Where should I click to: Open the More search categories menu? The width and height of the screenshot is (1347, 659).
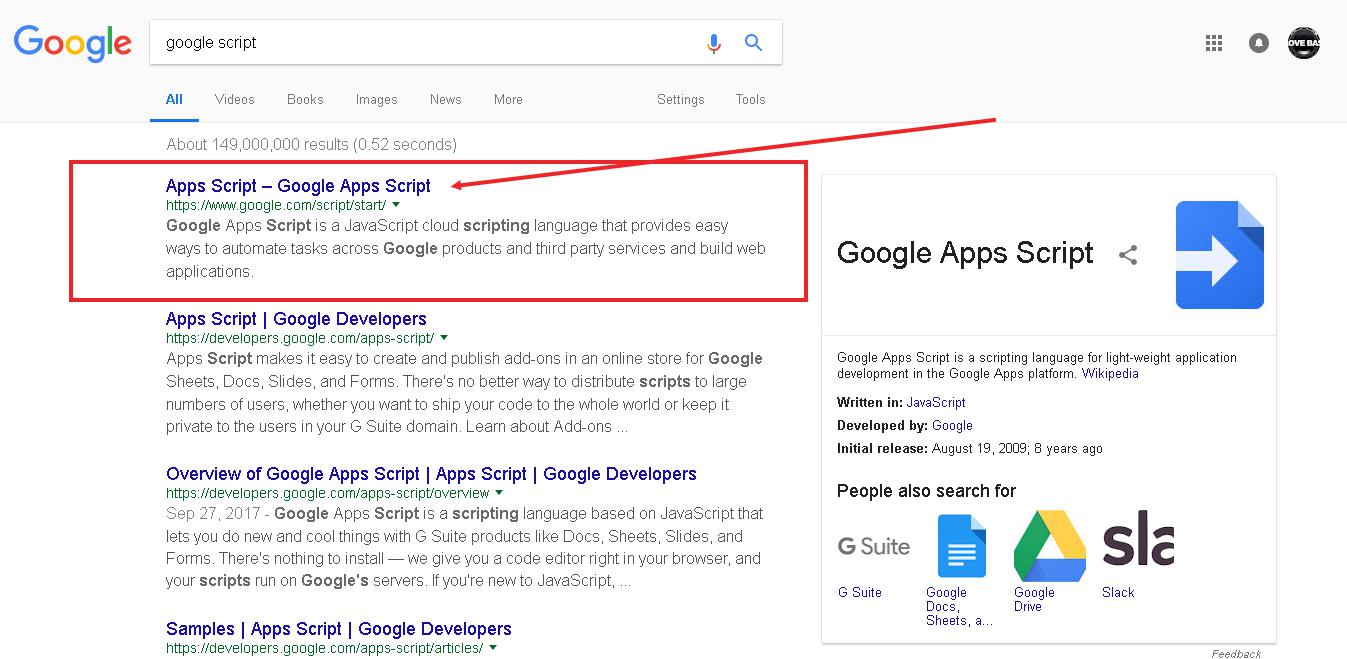[508, 100]
